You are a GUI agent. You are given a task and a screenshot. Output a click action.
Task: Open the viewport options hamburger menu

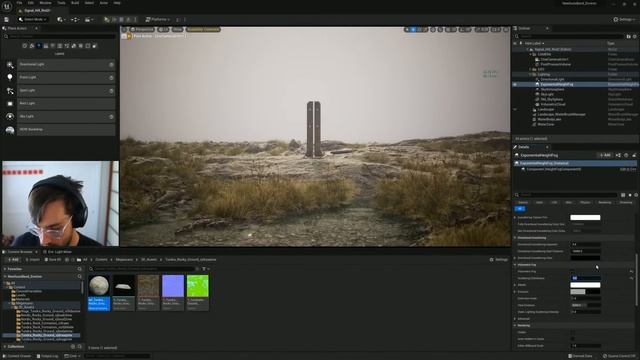click(x=125, y=29)
